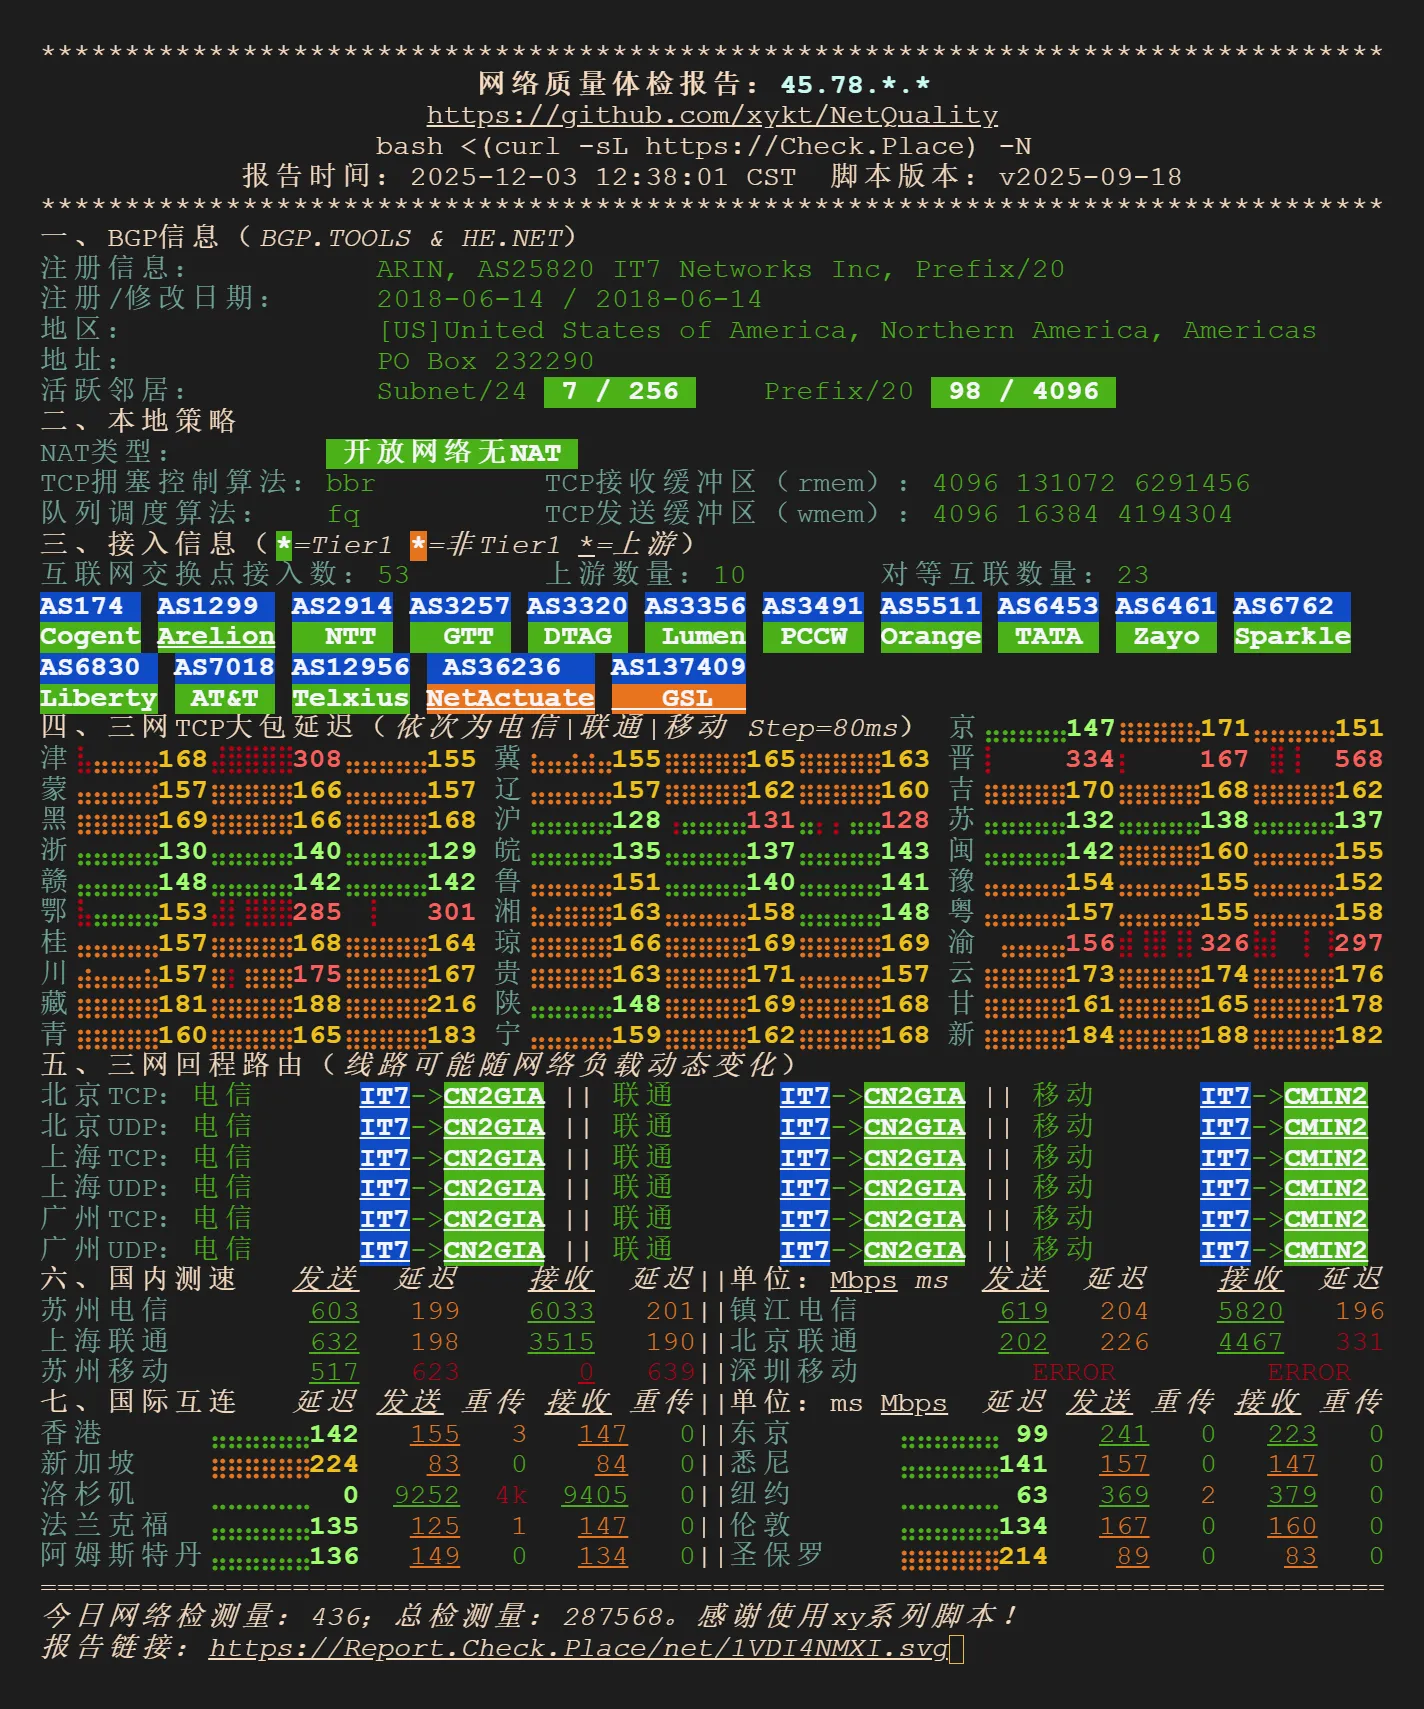This screenshot has height=1709, width=1424.
Task: Click the 镇江电信 receive speed 5820
Action: [x=1250, y=1311]
